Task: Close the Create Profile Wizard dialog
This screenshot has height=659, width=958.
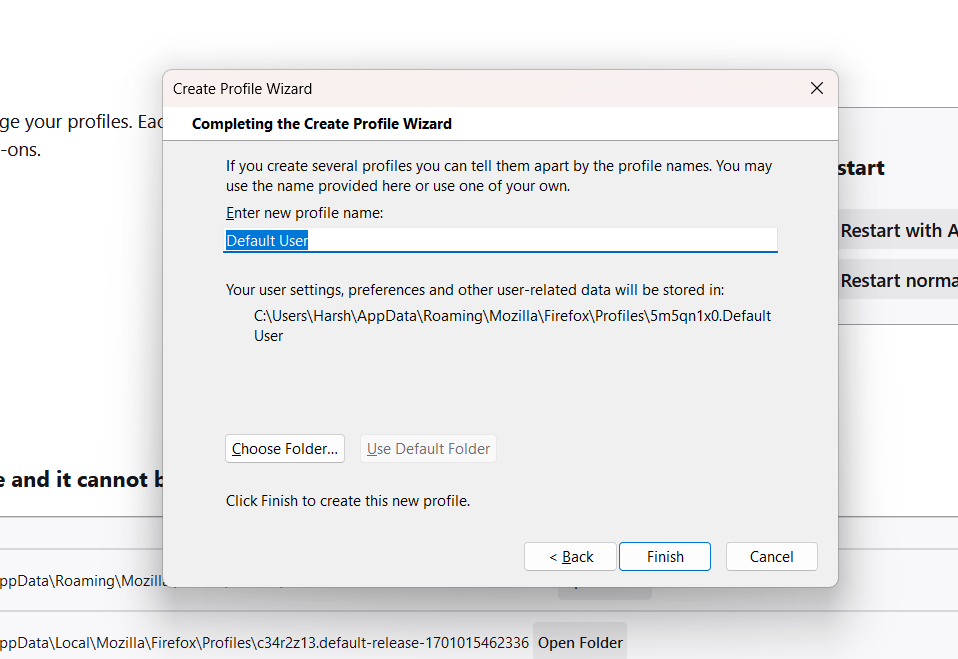Action: coord(817,88)
